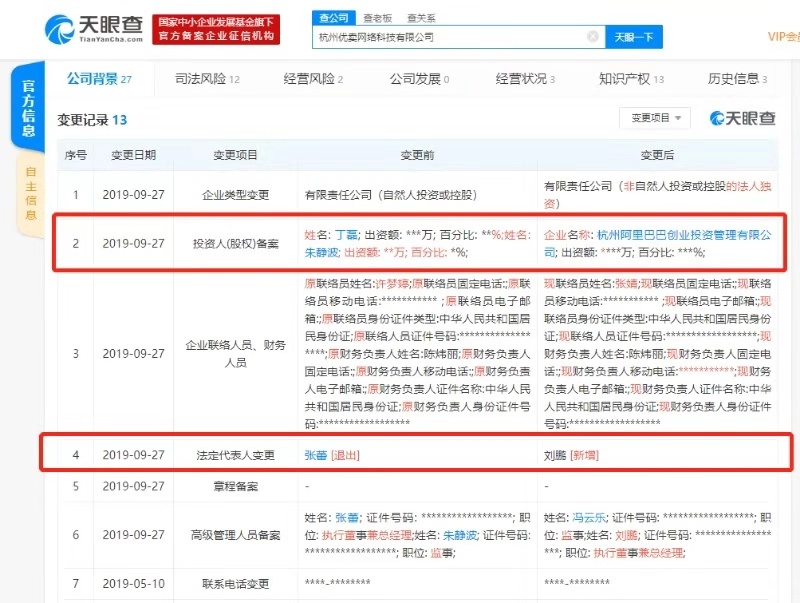Viewport: 800px width, 603px height.
Task: Click the date 2019-05-10
Action: [x=134, y=584]
